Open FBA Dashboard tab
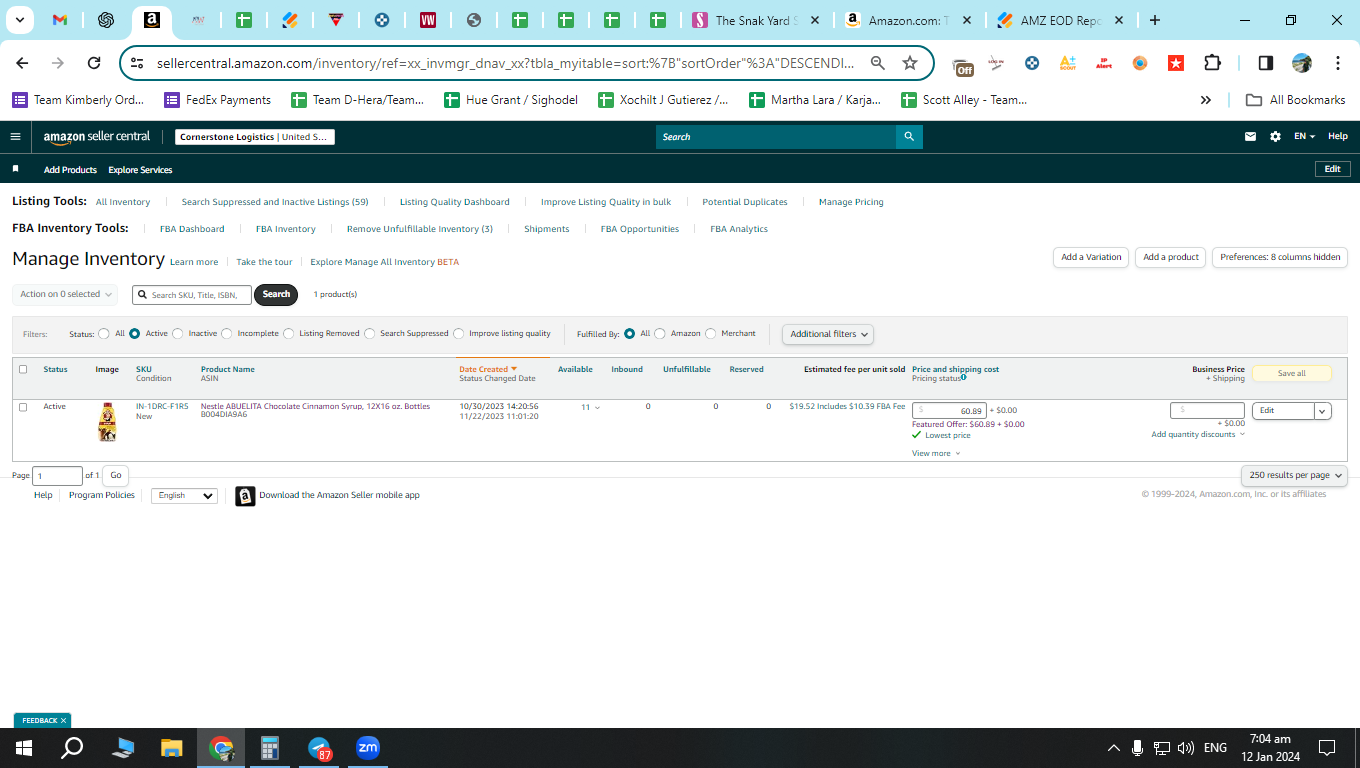1360x768 pixels. (192, 229)
